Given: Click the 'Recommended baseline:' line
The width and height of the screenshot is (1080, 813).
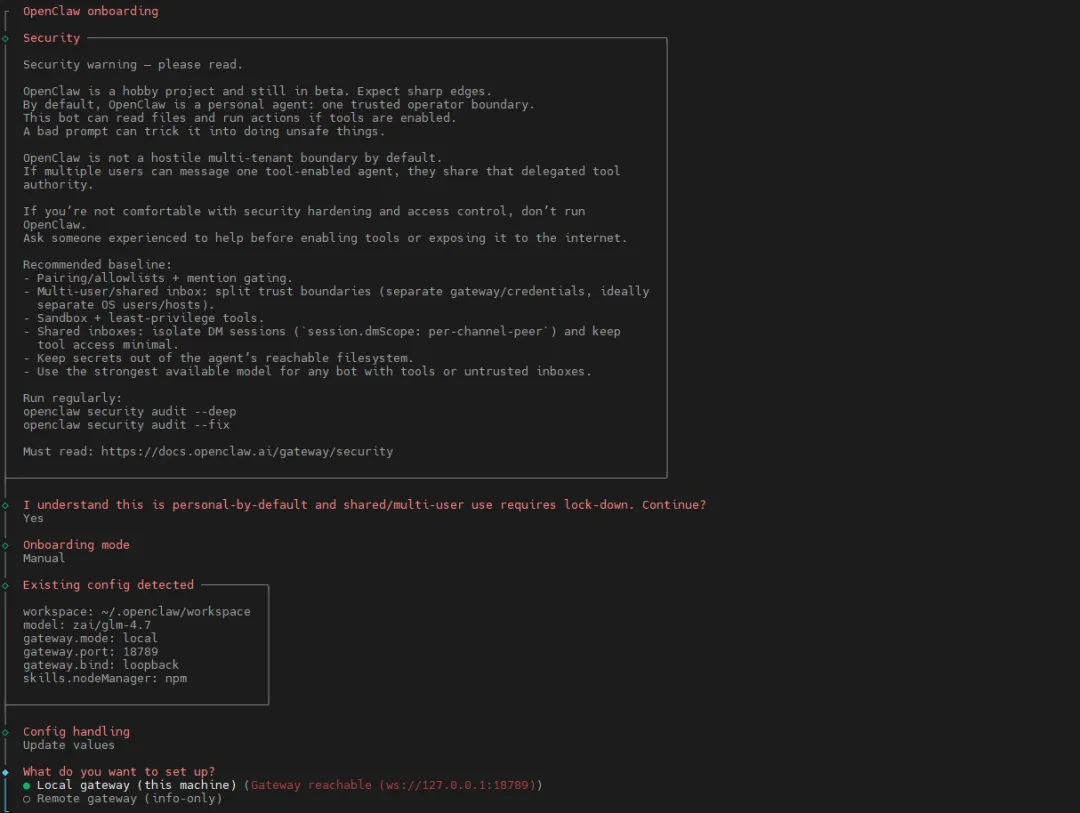Looking at the screenshot, I should [97, 265].
